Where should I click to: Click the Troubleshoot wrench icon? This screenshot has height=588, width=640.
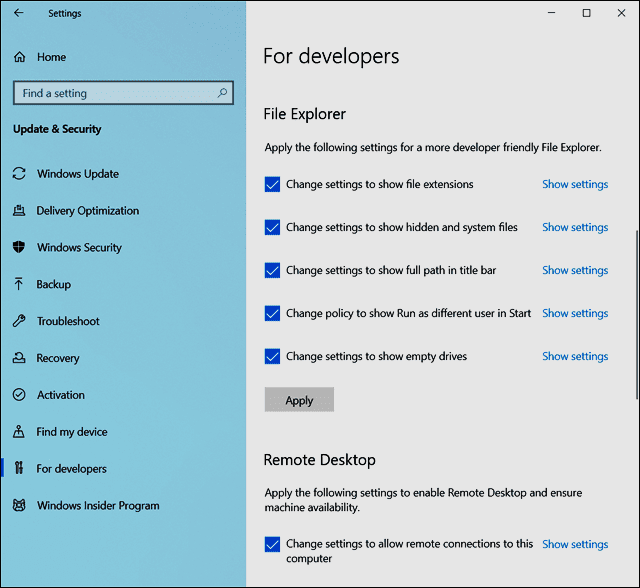(19, 321)
